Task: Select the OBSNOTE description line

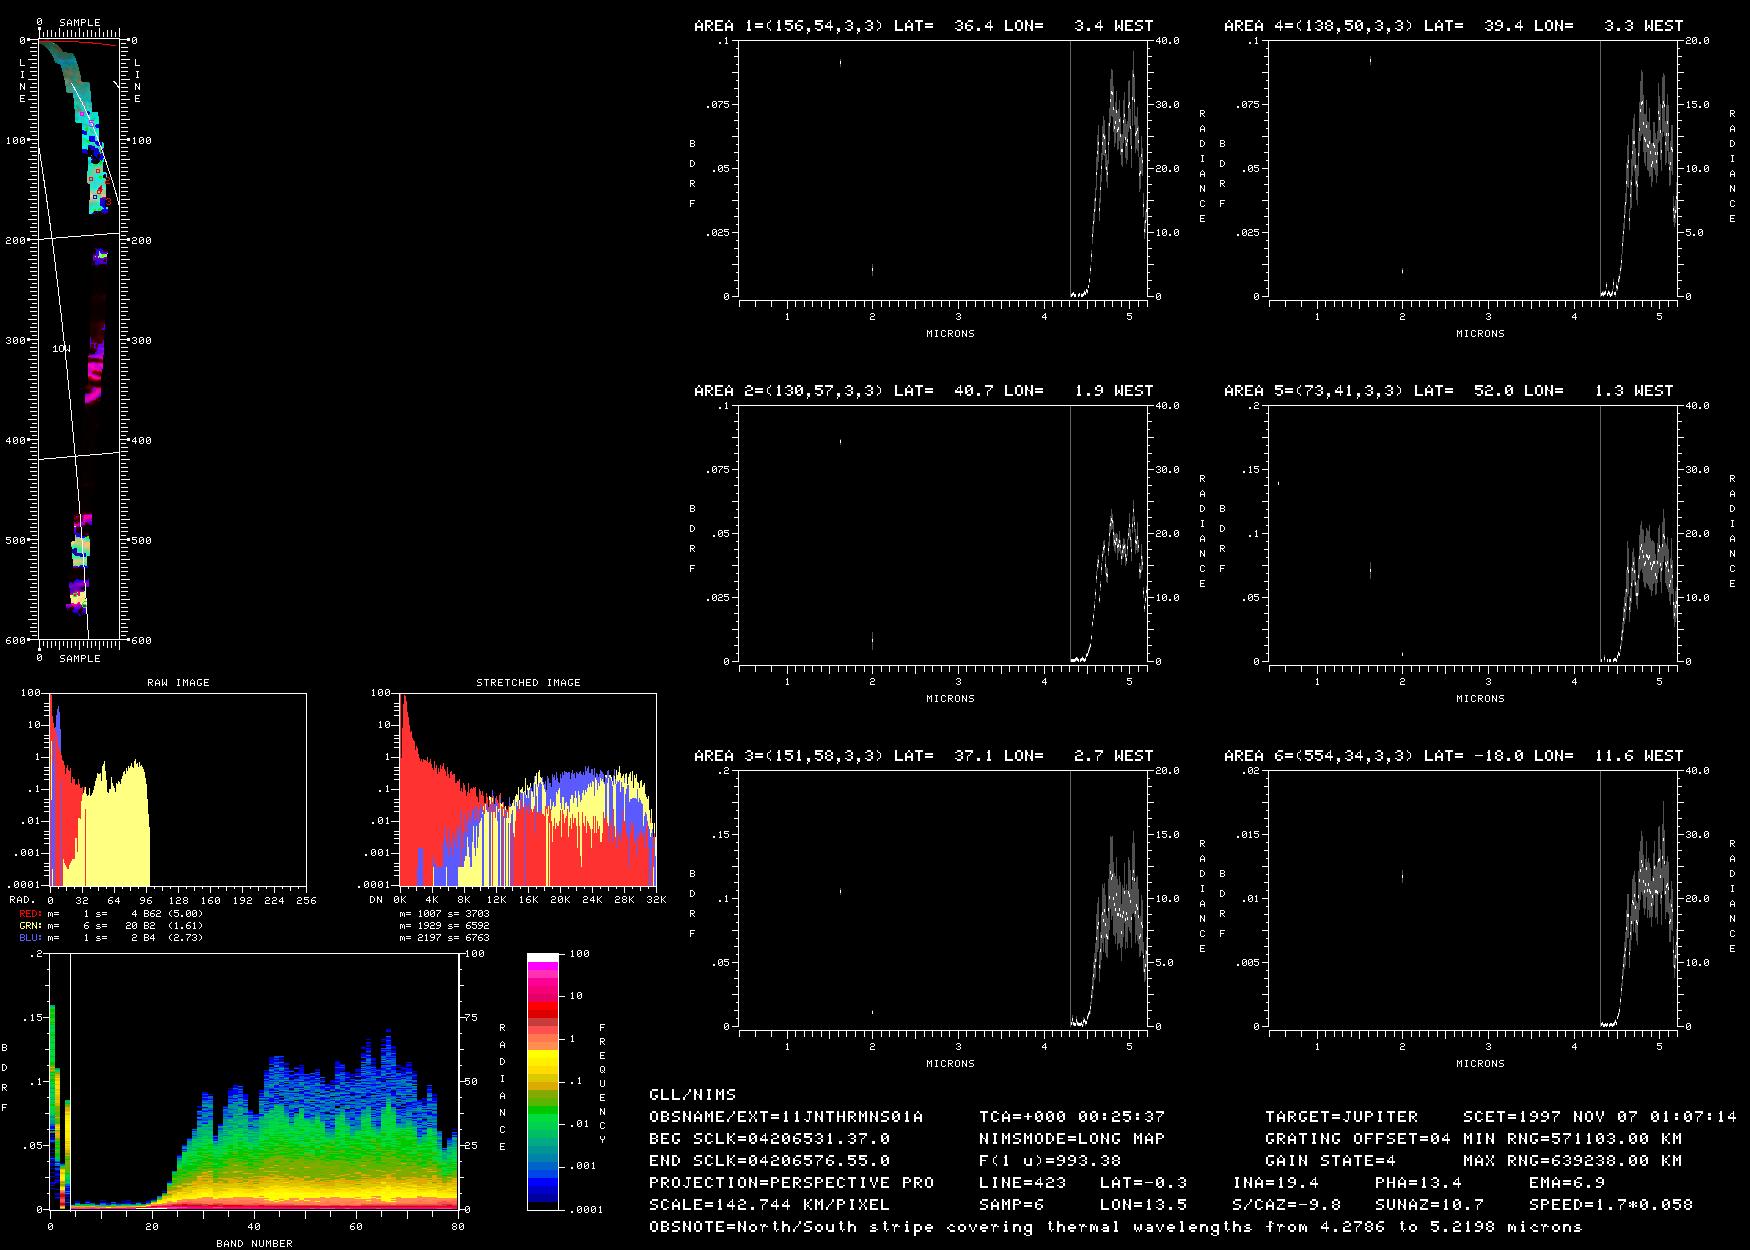Action: pyautogui.click(x=1115, y=1227)
